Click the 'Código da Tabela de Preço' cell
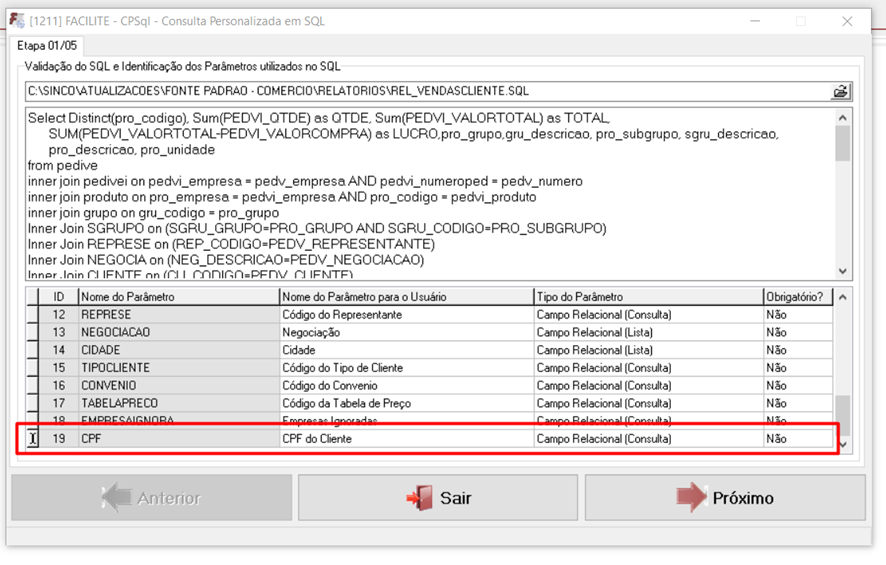Image resolution: width=886 pixels, height=565 pixels. (x=406, y=403)
